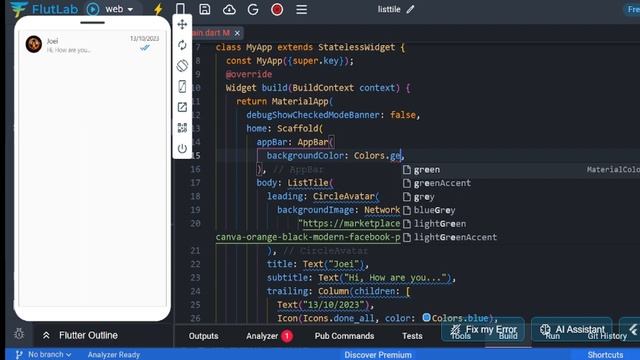Open the Tests tab
This screenshot has width=640, height=360.
coord(412,336)
